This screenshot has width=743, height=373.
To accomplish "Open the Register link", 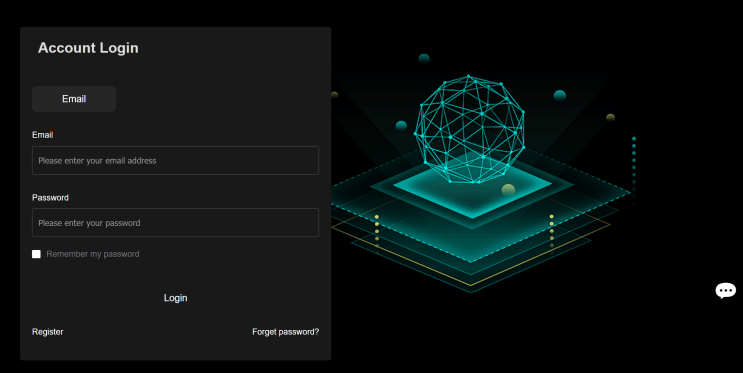I will coord(47,332).
